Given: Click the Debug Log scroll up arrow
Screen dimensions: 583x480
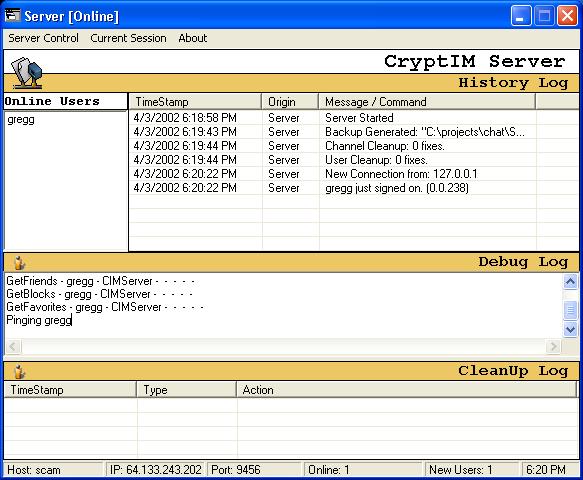Looking at the screenshot, I should (x=570, y=281).
